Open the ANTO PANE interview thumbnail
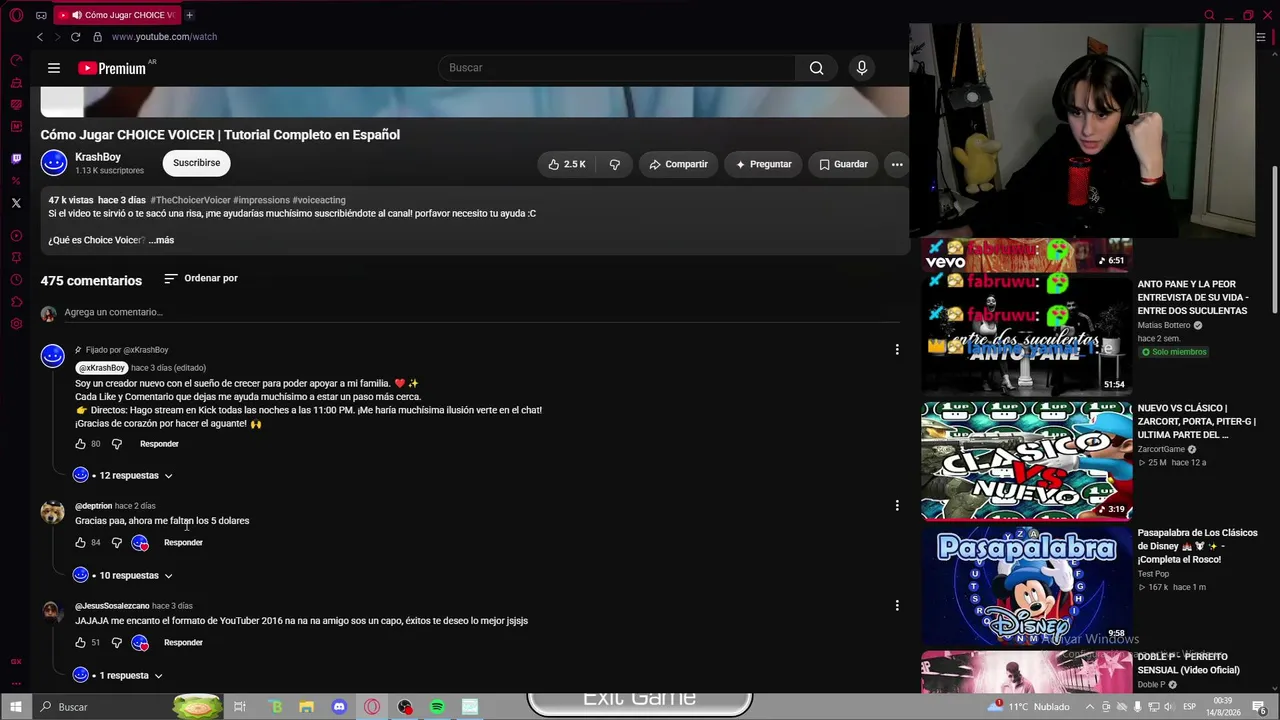This screenshot has width=1280, height=720. pyautogui.click(x=1026, y=336)
